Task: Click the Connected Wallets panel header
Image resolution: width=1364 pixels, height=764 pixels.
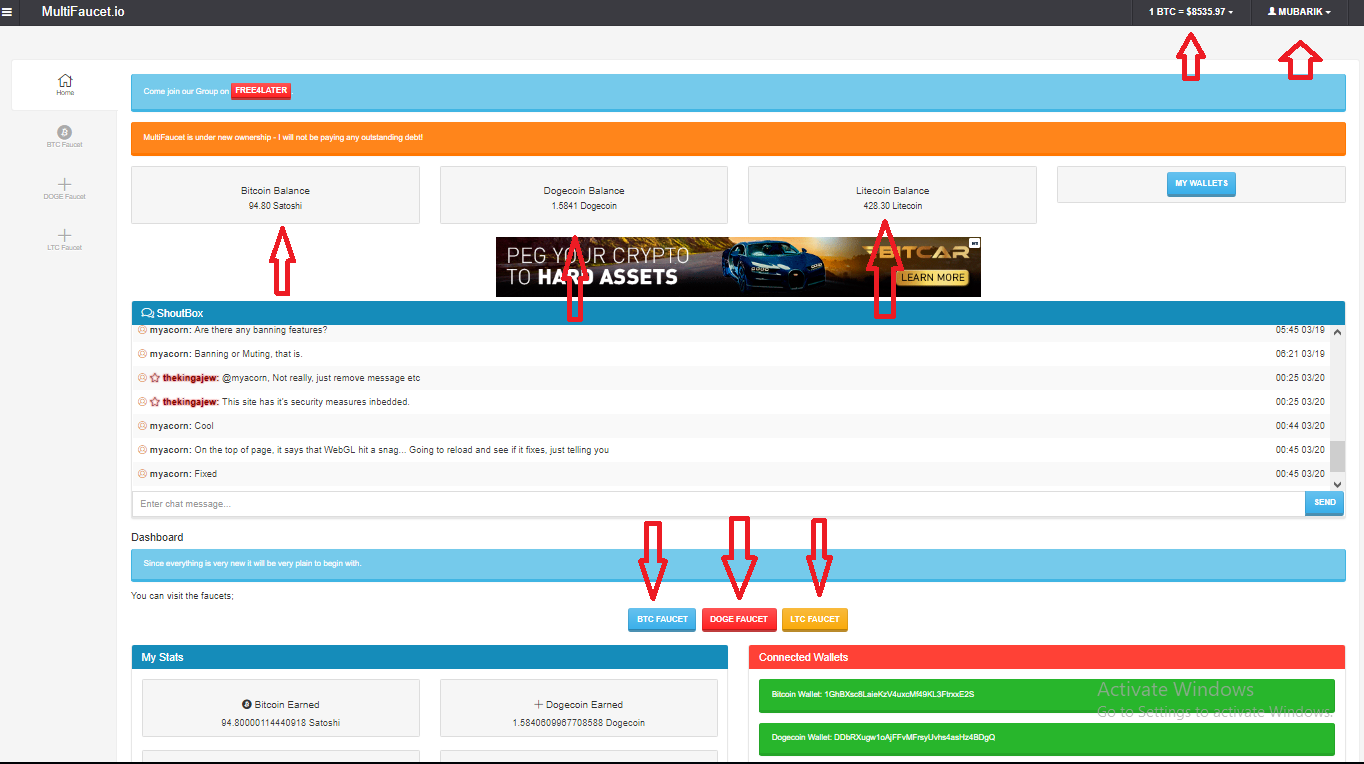Action: click(1047, 657)
